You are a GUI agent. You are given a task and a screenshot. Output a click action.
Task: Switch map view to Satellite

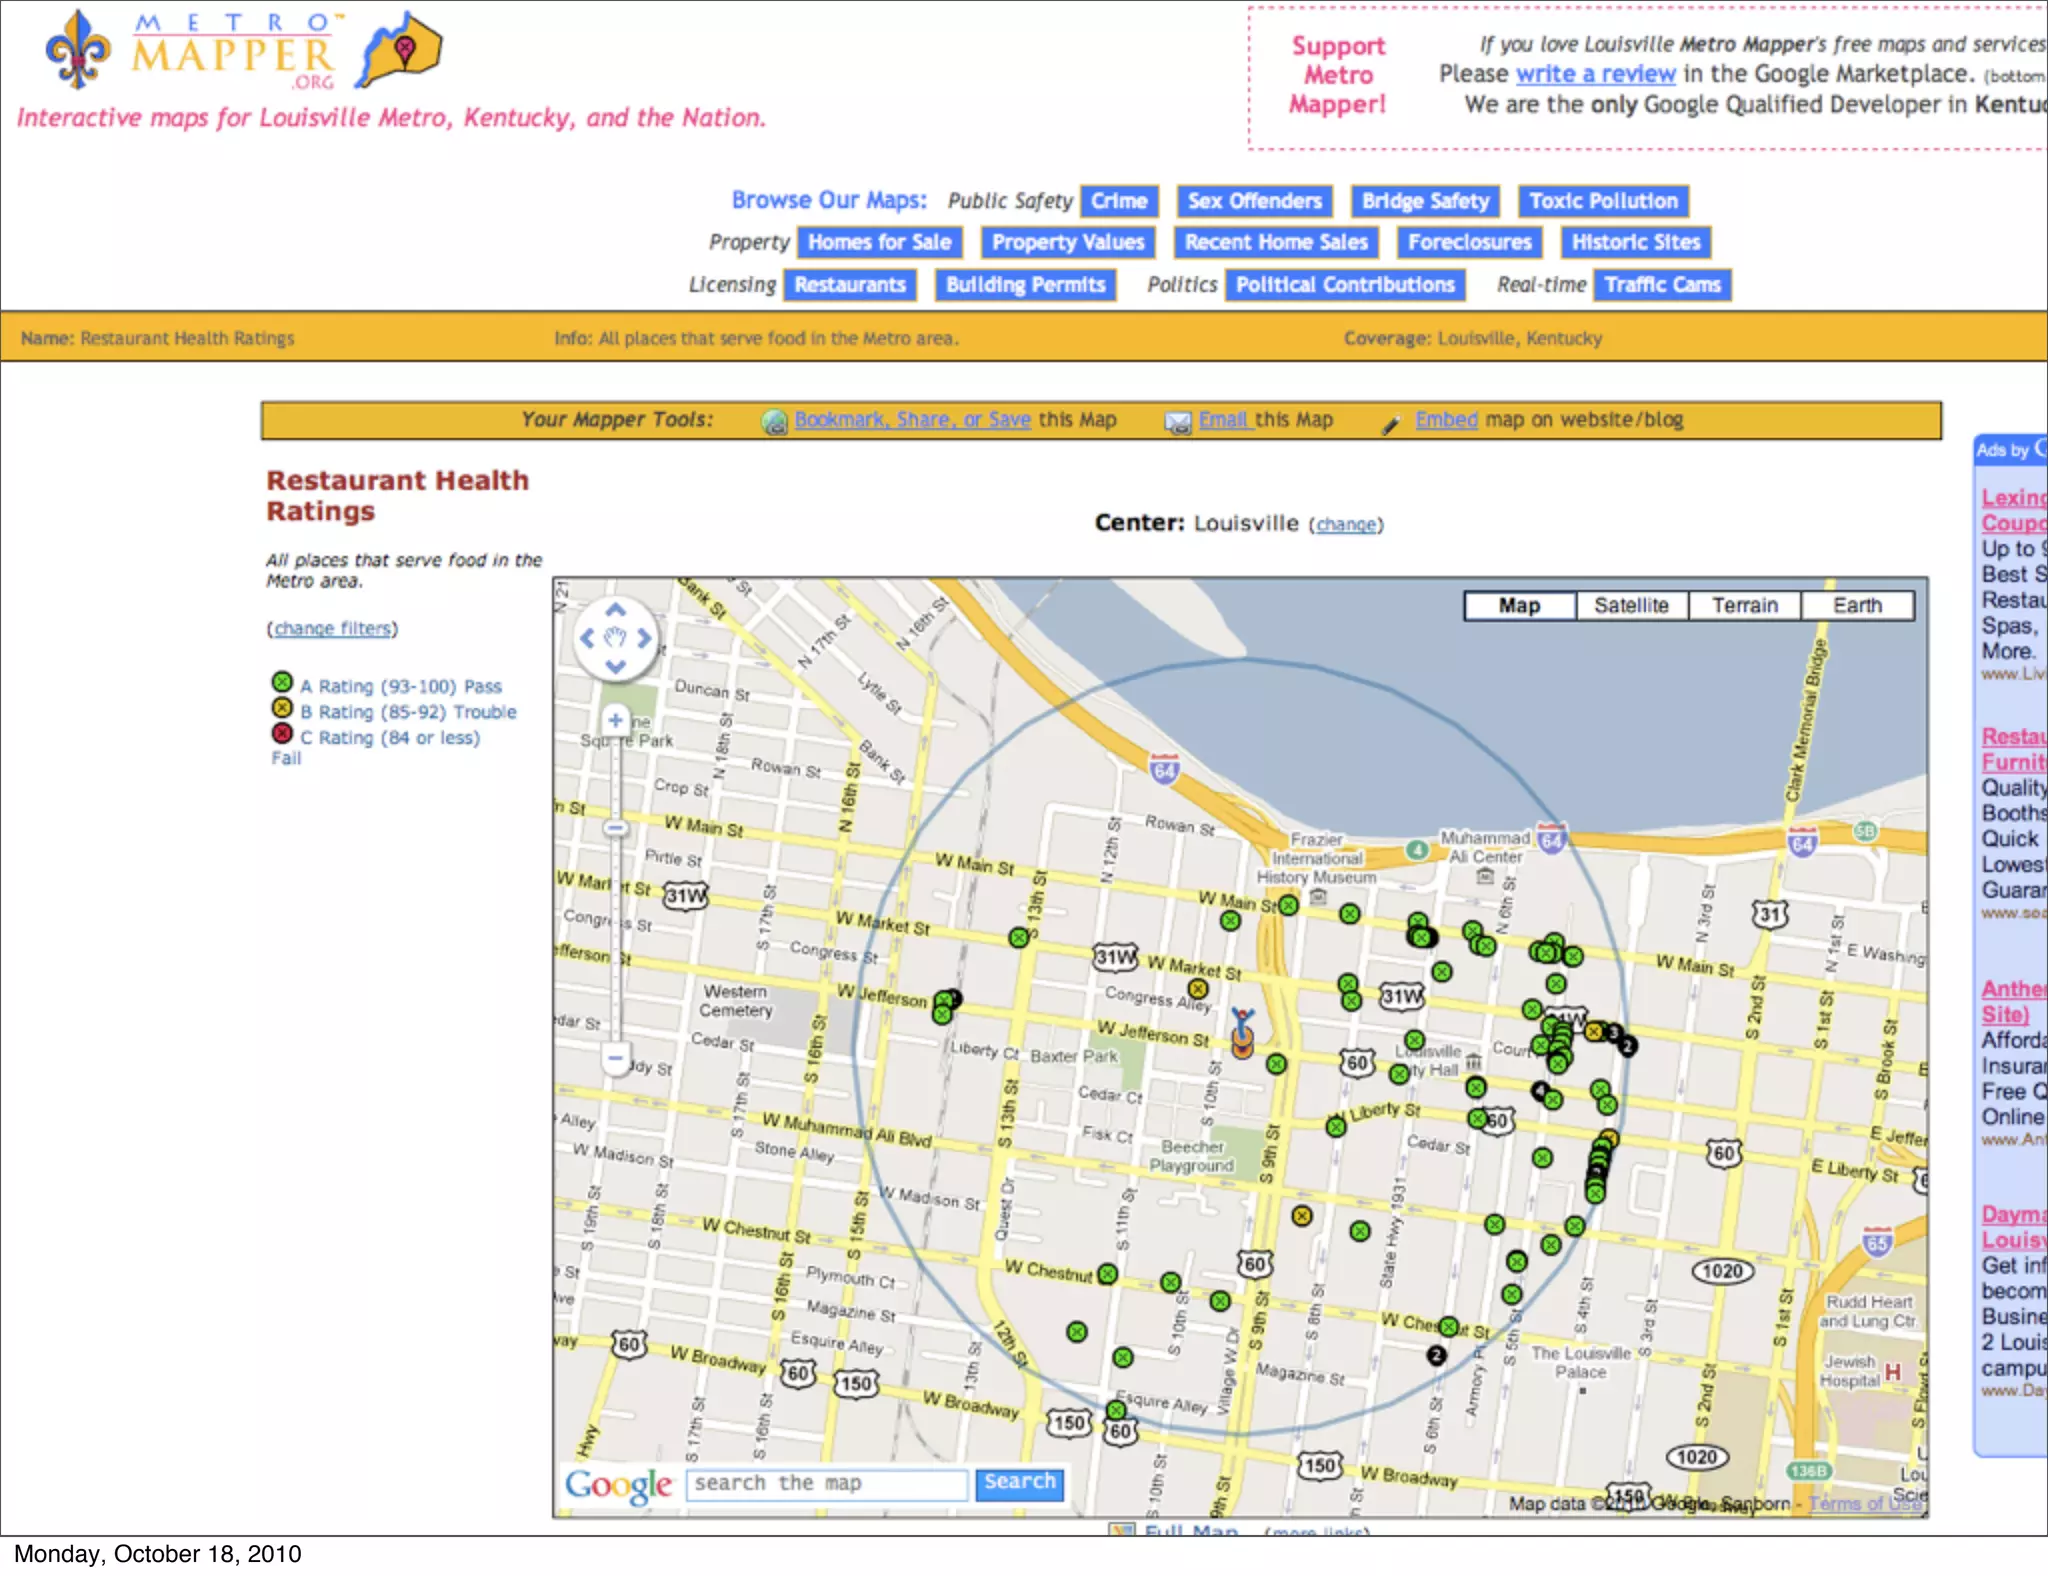pos(1631,605)
